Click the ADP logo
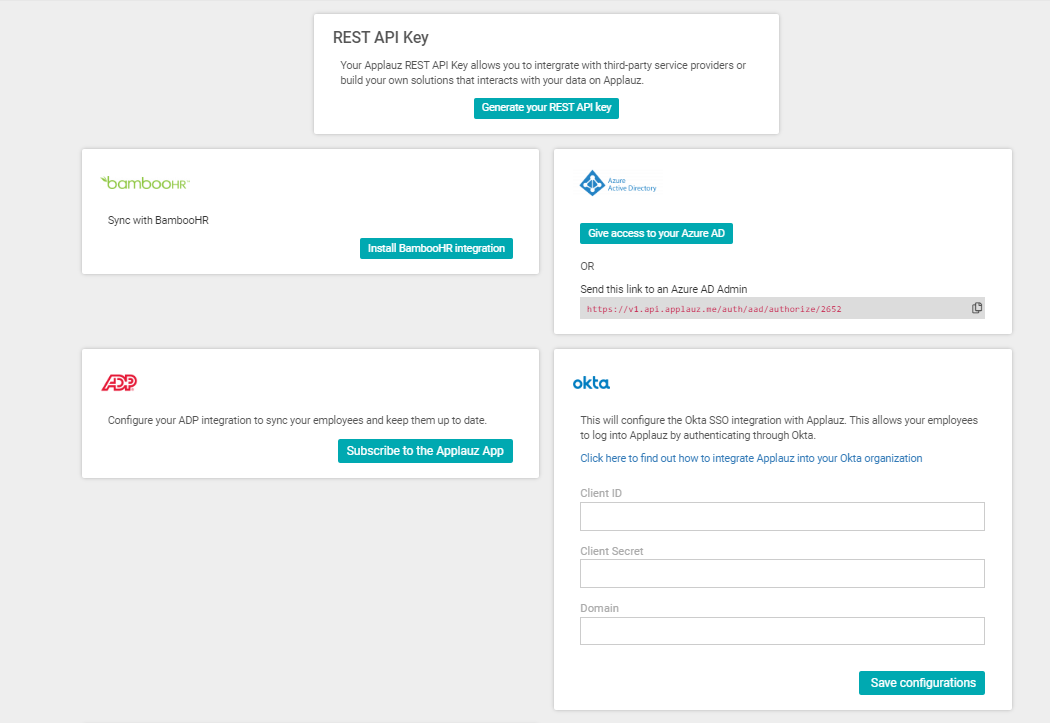The width and height of the screenshot is (1050, 723). (119, 383)
